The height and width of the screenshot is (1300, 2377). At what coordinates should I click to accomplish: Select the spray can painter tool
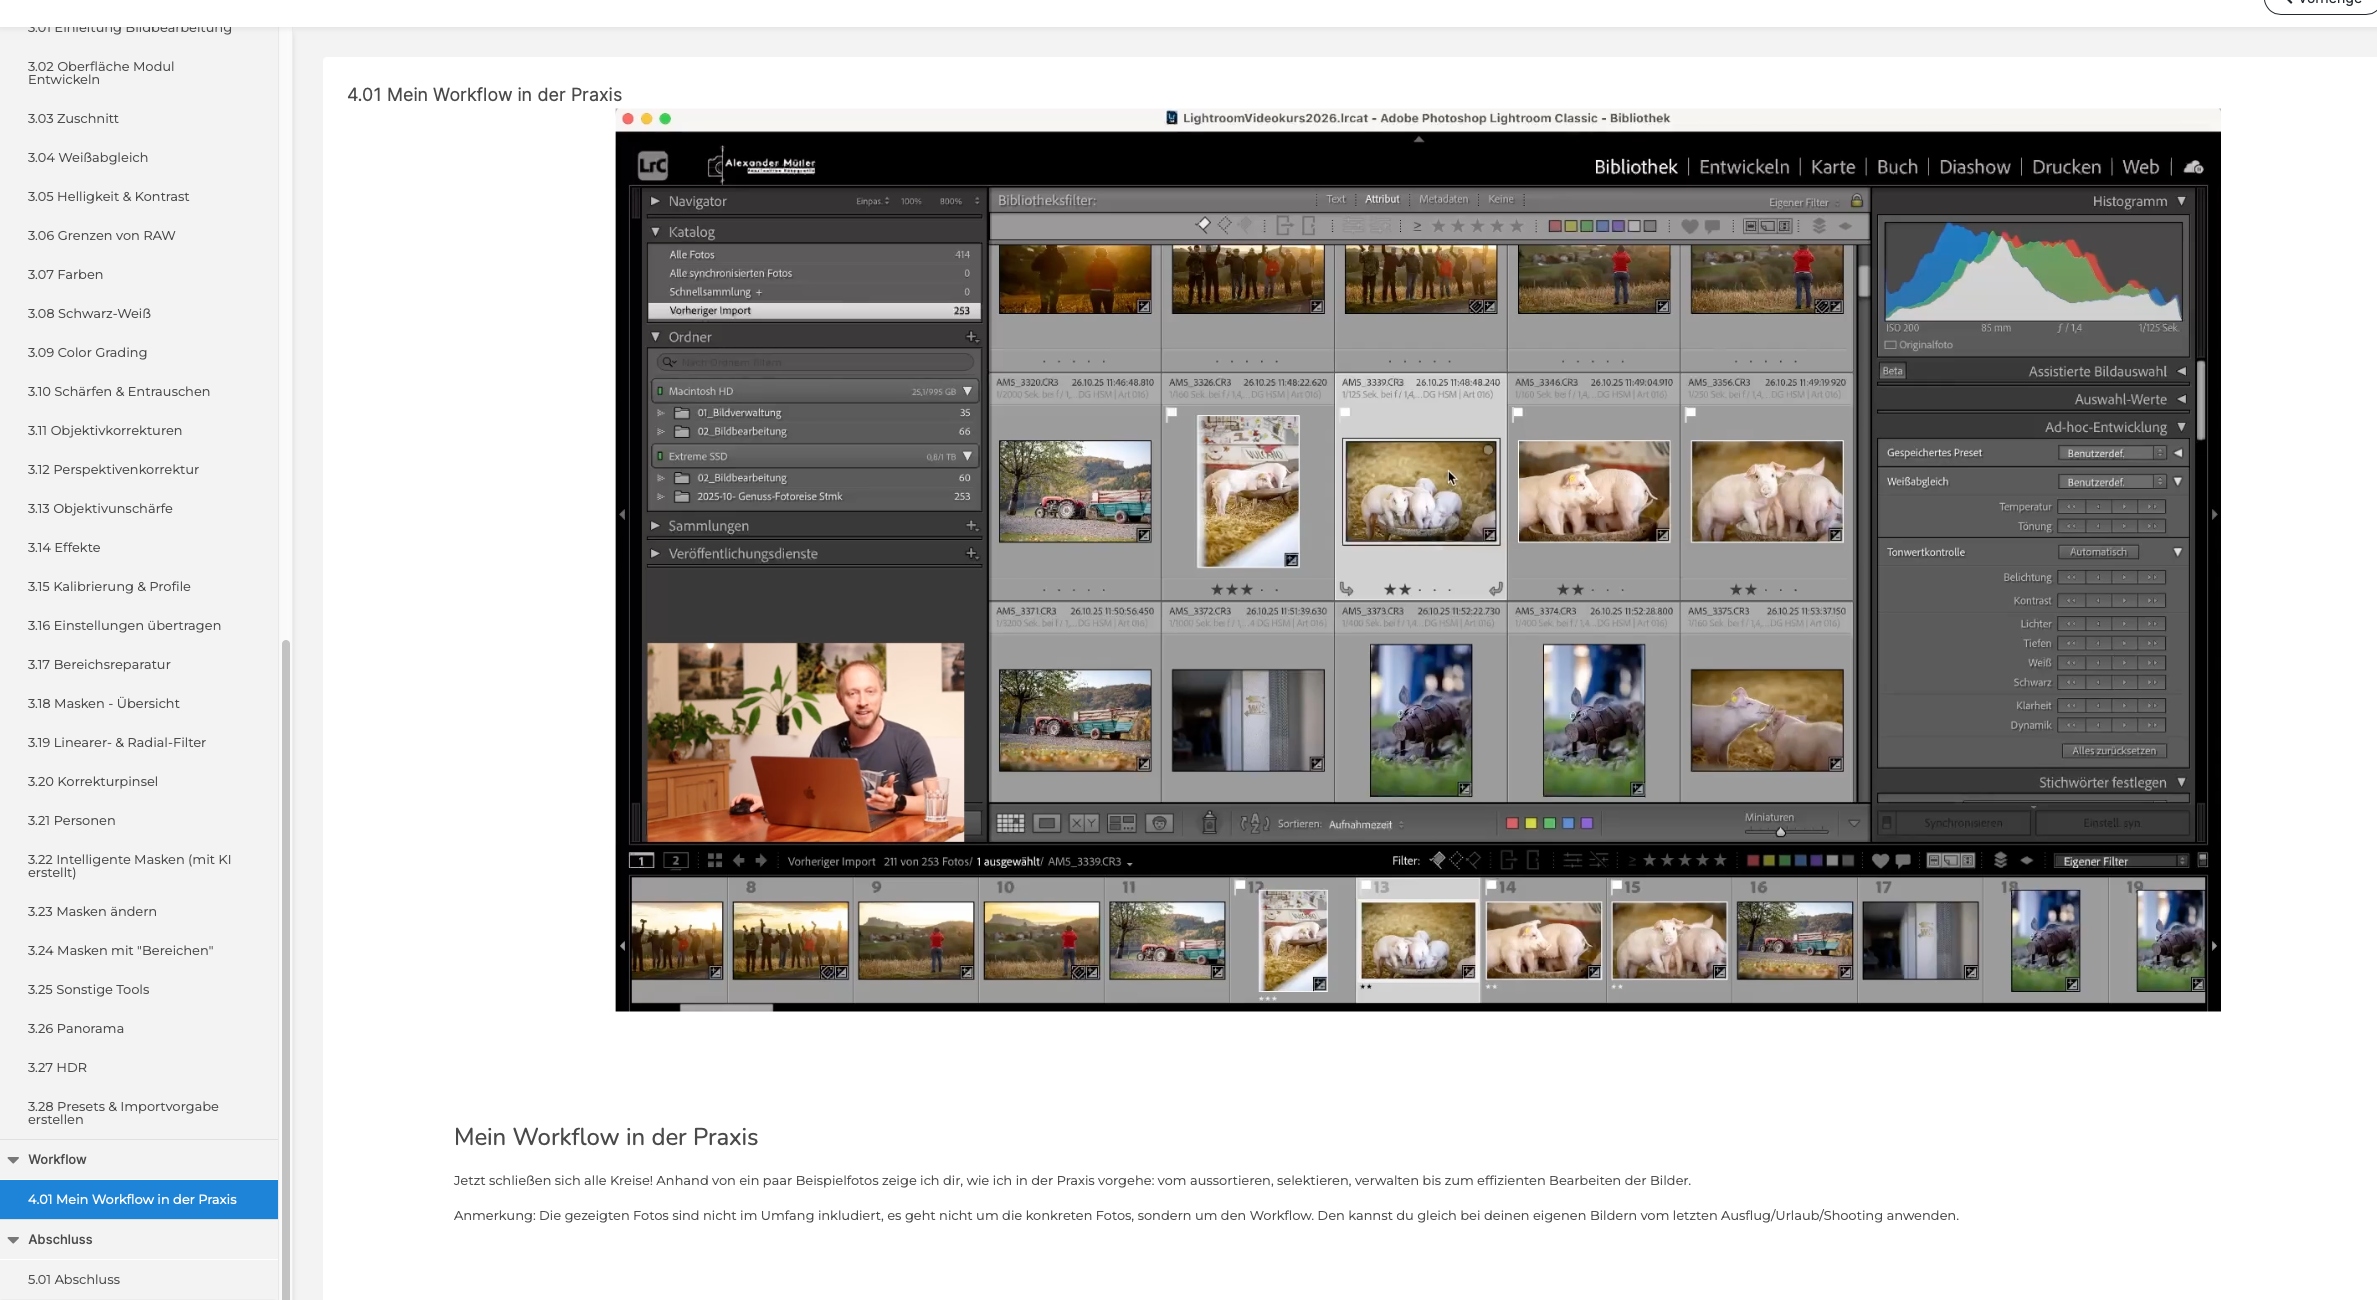click(1209, 823)
